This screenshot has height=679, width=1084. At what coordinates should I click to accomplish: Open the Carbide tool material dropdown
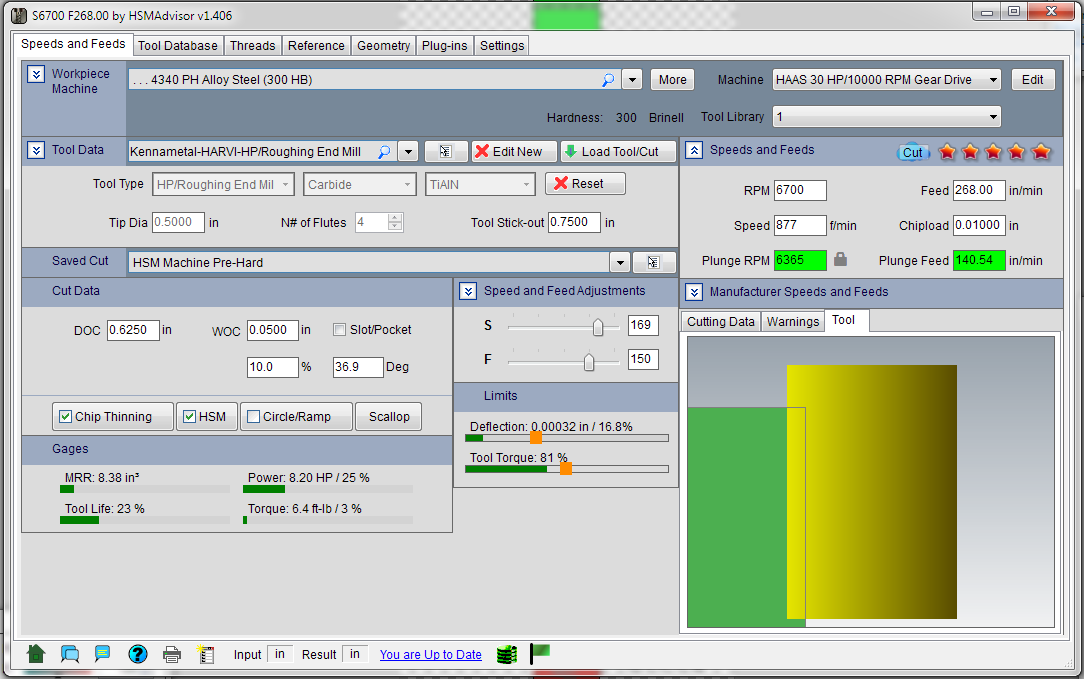point(359,185)
